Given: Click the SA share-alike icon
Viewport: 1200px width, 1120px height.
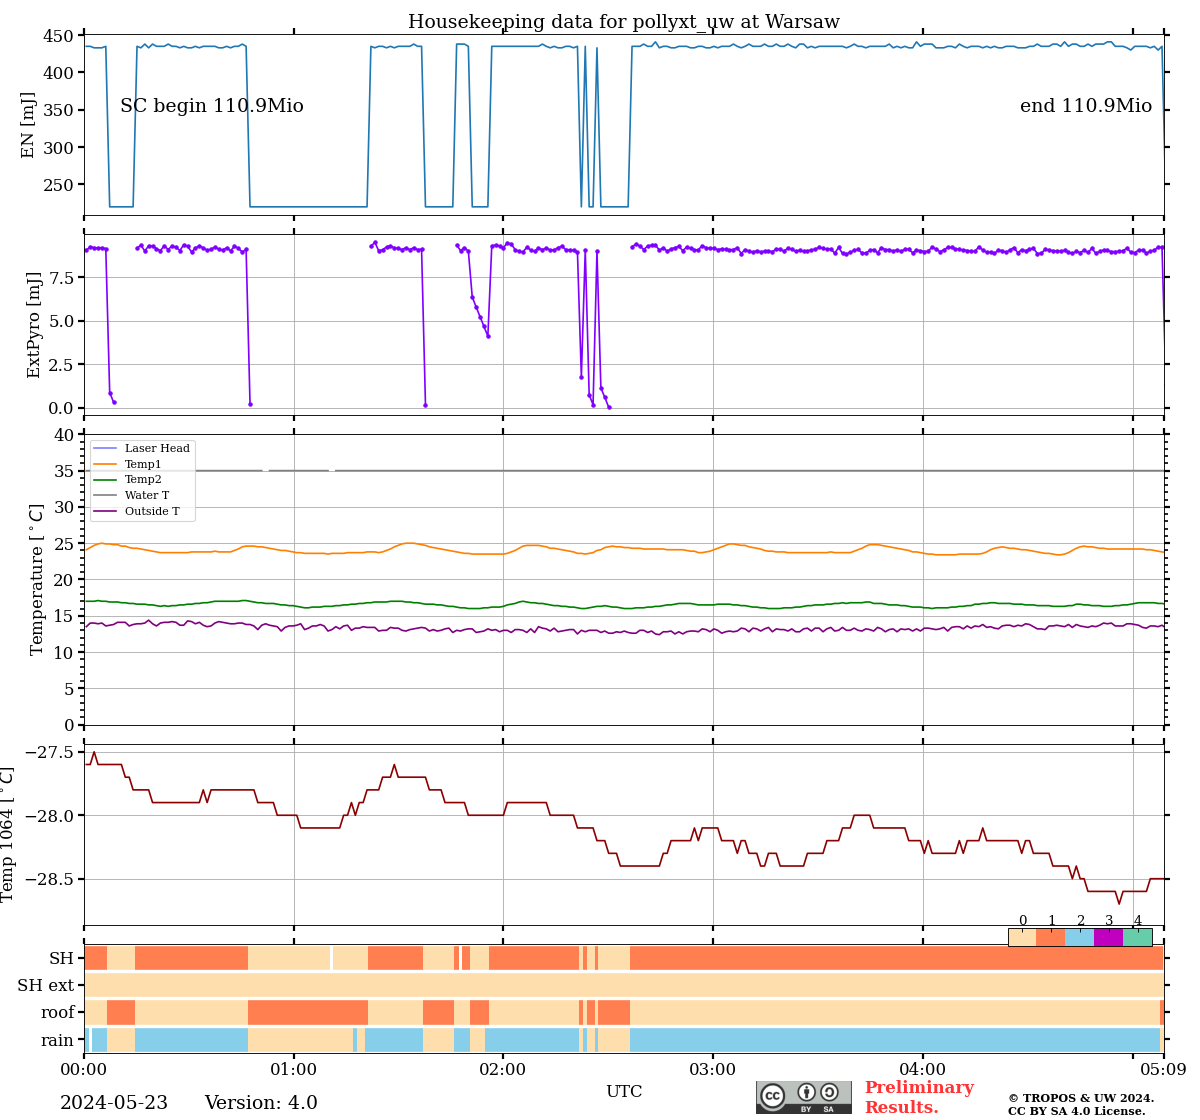Looking at the screenshot, I should [828, 1092].
